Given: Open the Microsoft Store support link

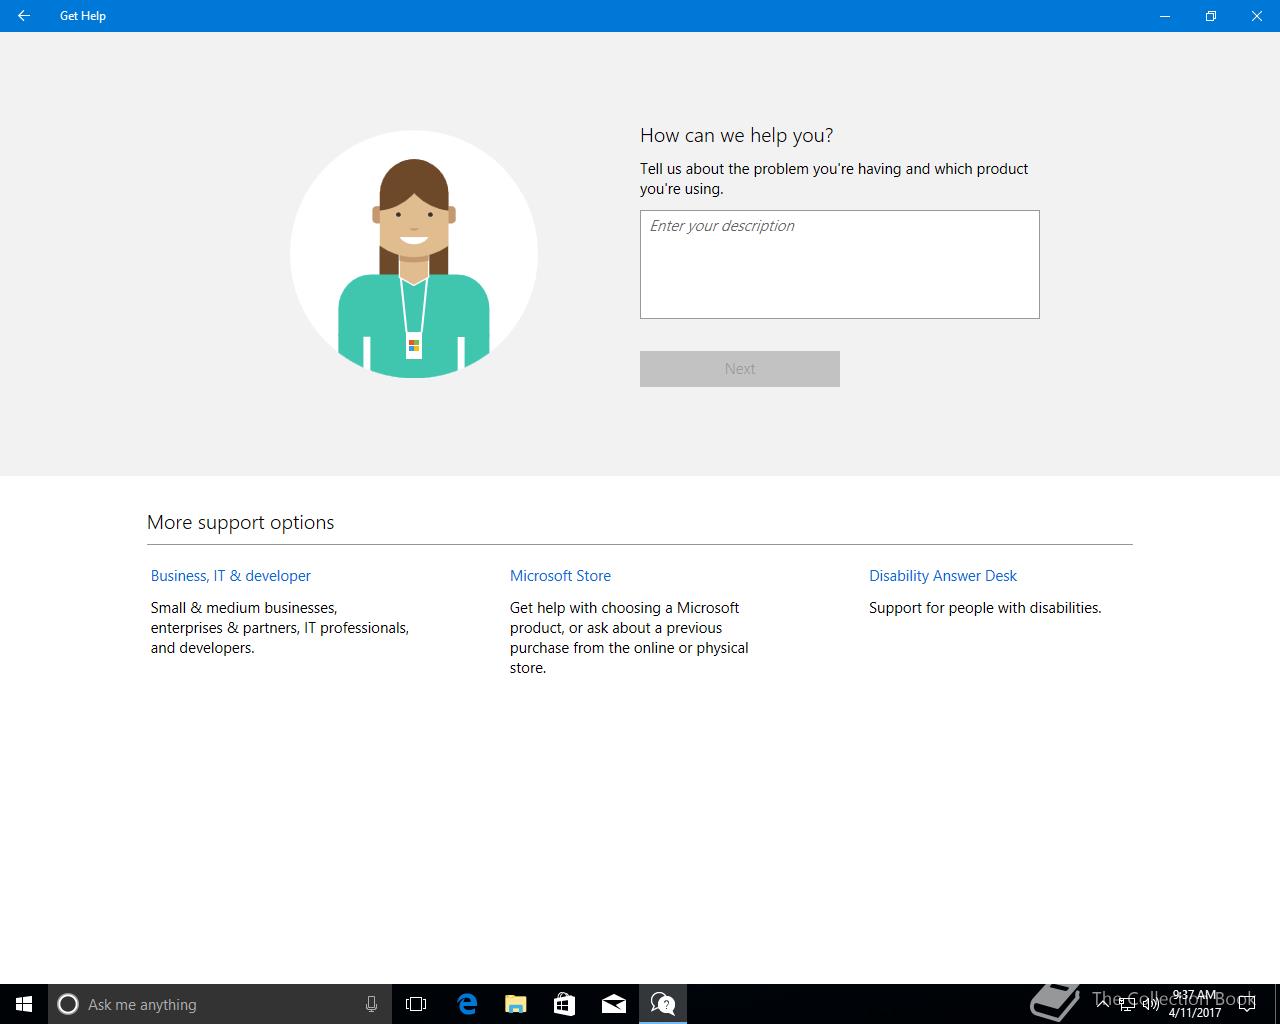Looking at the screenshot, I should [x=560, y=576].
